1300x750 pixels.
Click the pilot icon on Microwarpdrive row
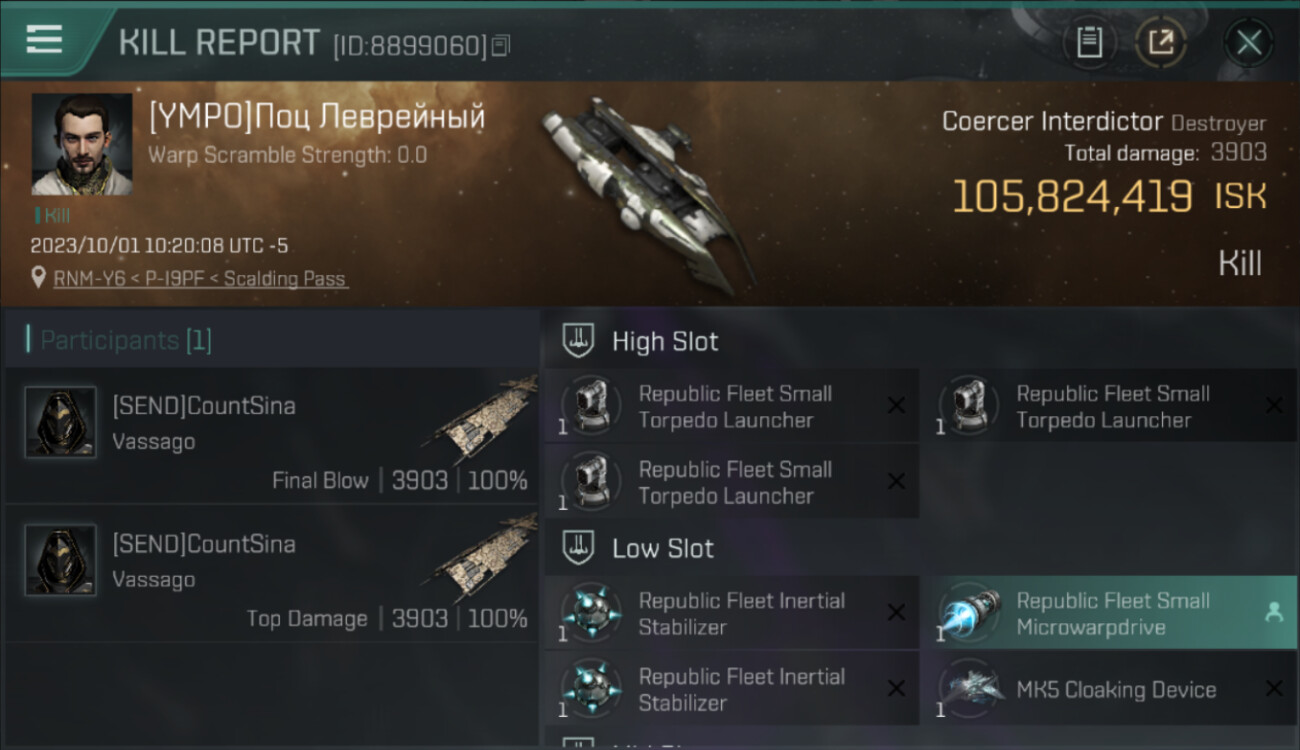click(1274, 613)
